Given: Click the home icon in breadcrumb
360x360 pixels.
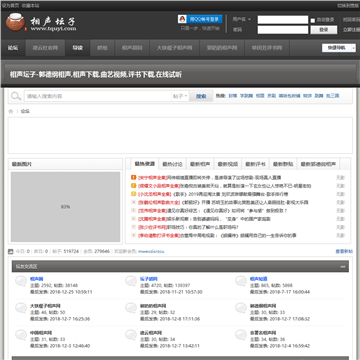Looking at the screenshot, I should pos(11,111).
